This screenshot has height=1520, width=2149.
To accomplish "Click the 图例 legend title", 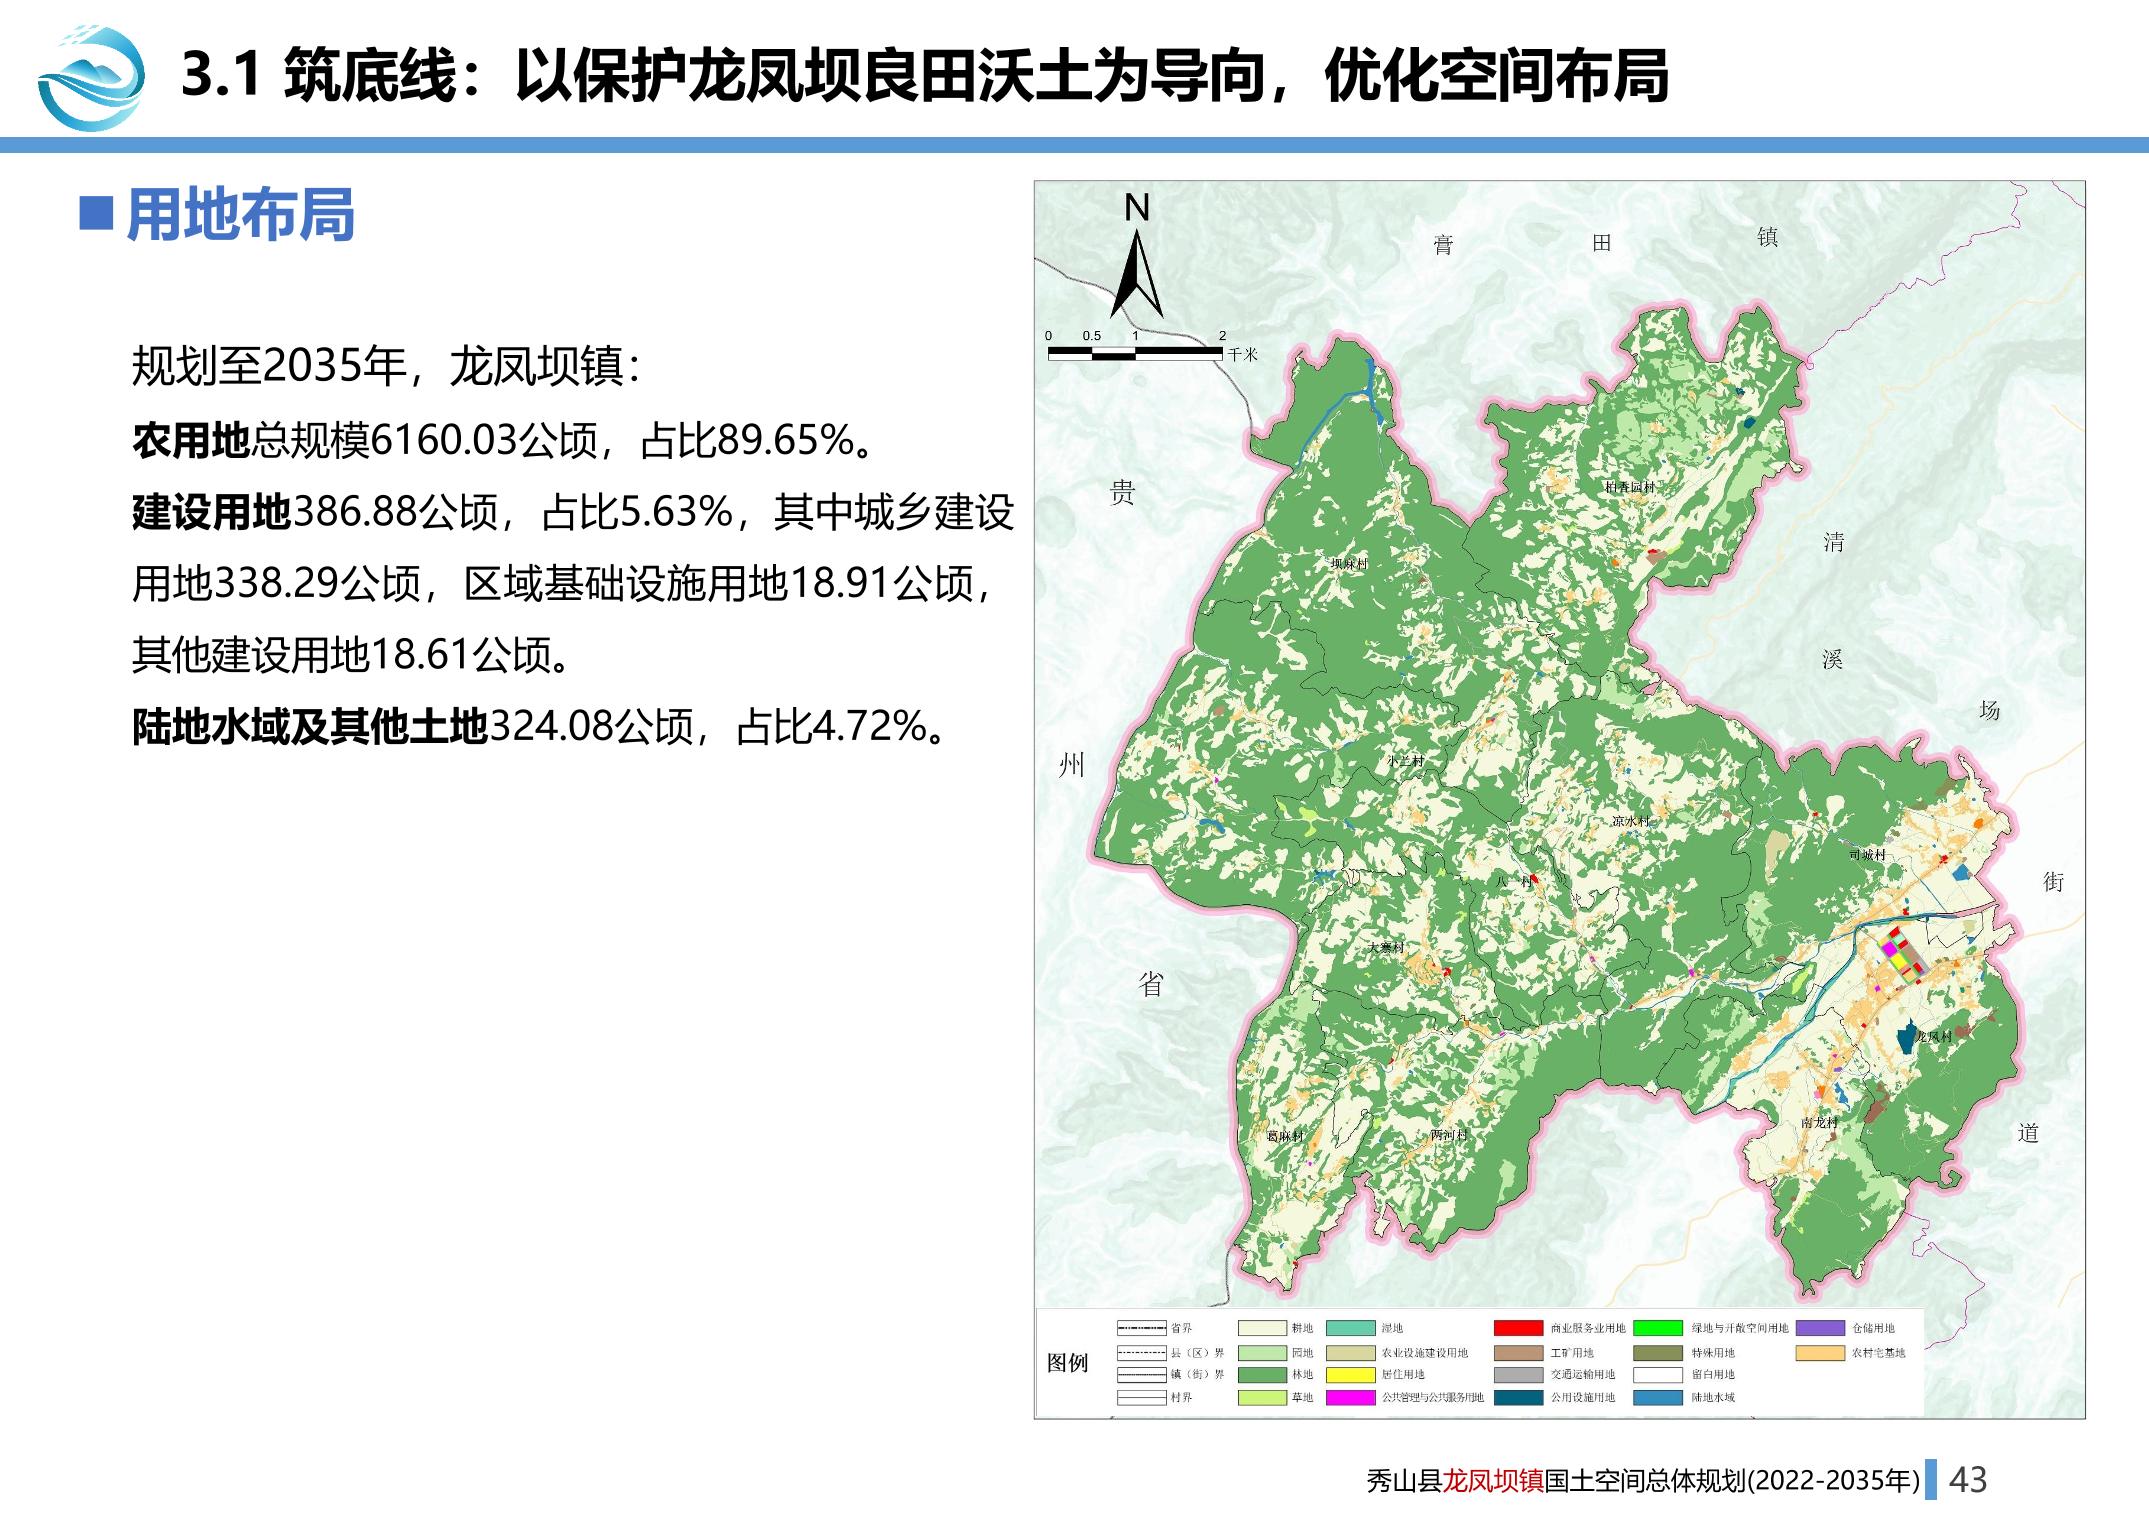I will pyautogui.click(x=1067, y=1363).
